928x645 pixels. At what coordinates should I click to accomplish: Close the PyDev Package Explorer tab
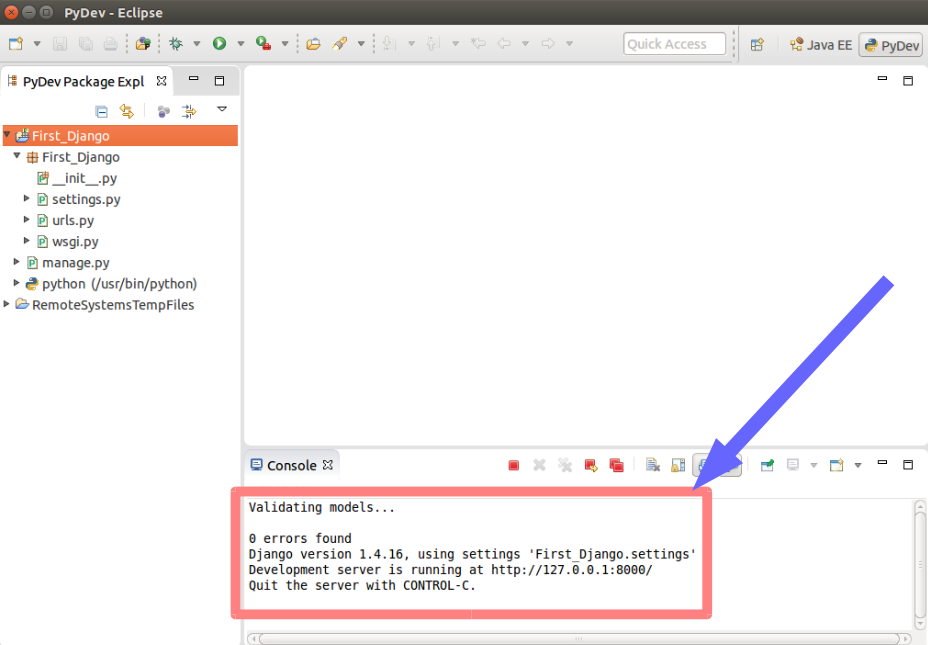(161, 81)
